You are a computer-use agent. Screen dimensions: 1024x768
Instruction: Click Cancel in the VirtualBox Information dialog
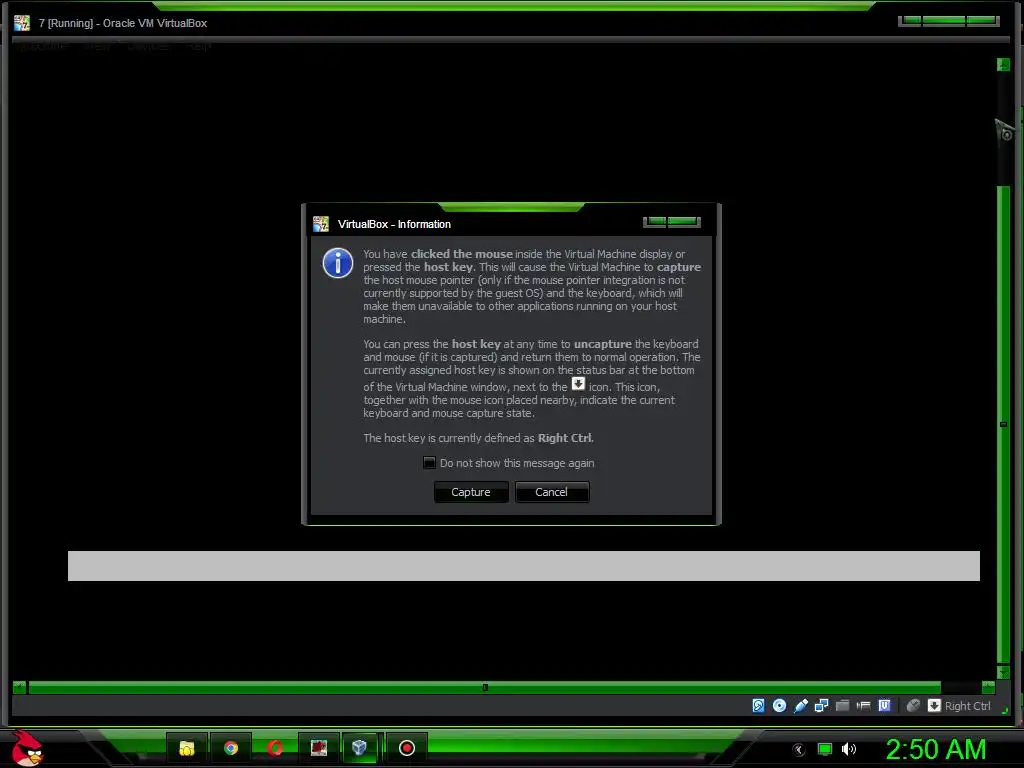552,492
